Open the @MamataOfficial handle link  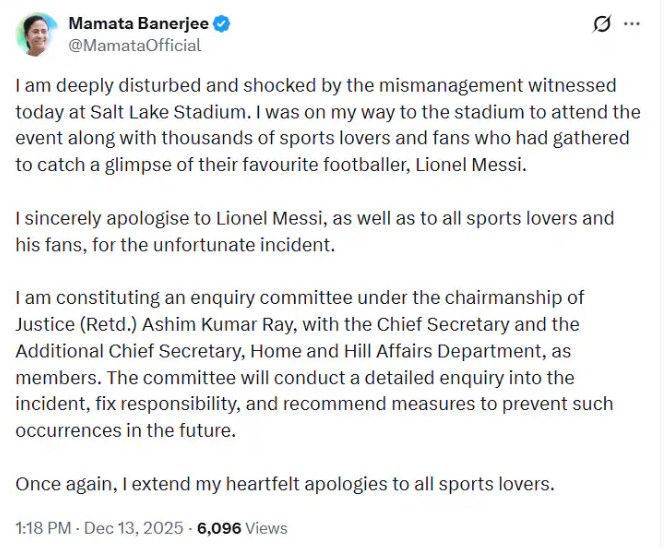point(134,45)
